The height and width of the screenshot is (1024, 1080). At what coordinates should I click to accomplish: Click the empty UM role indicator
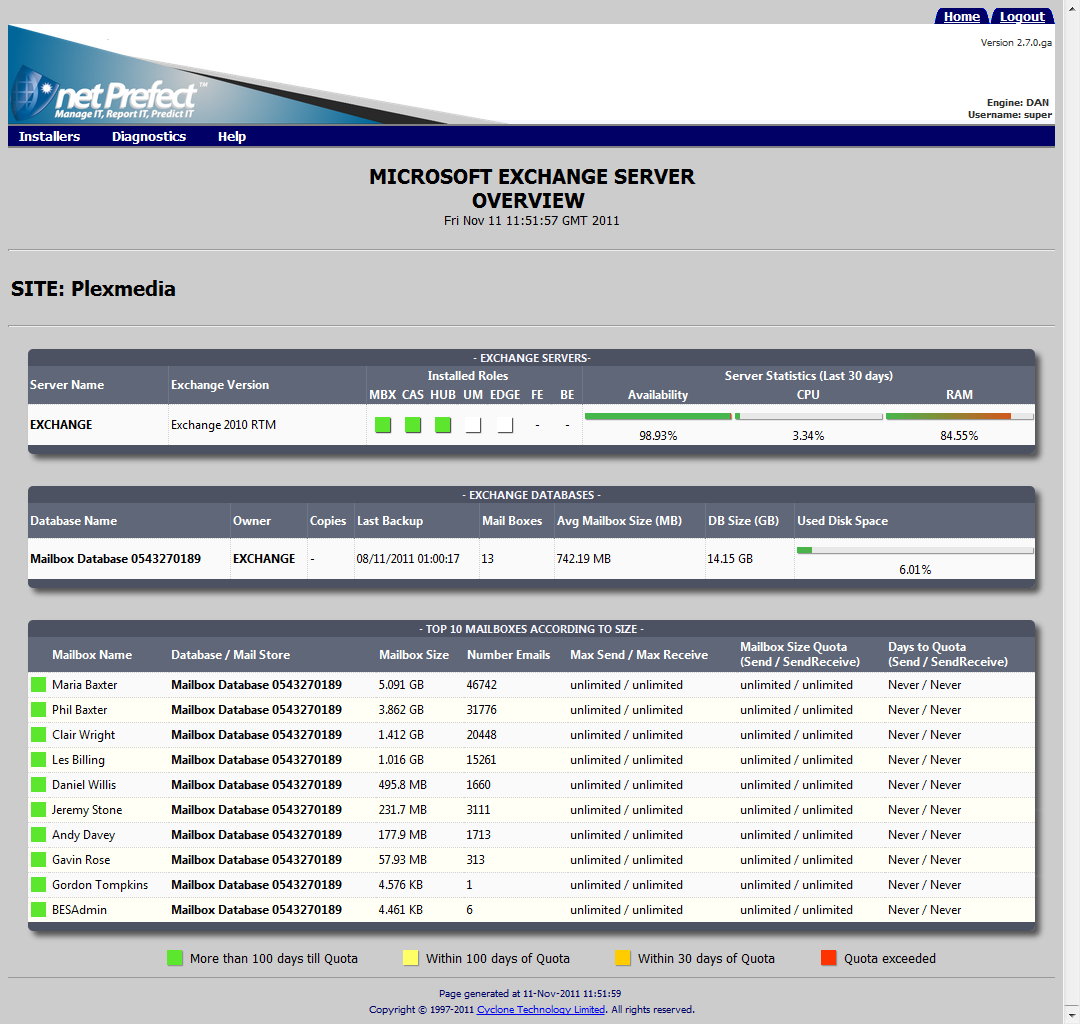473,425
